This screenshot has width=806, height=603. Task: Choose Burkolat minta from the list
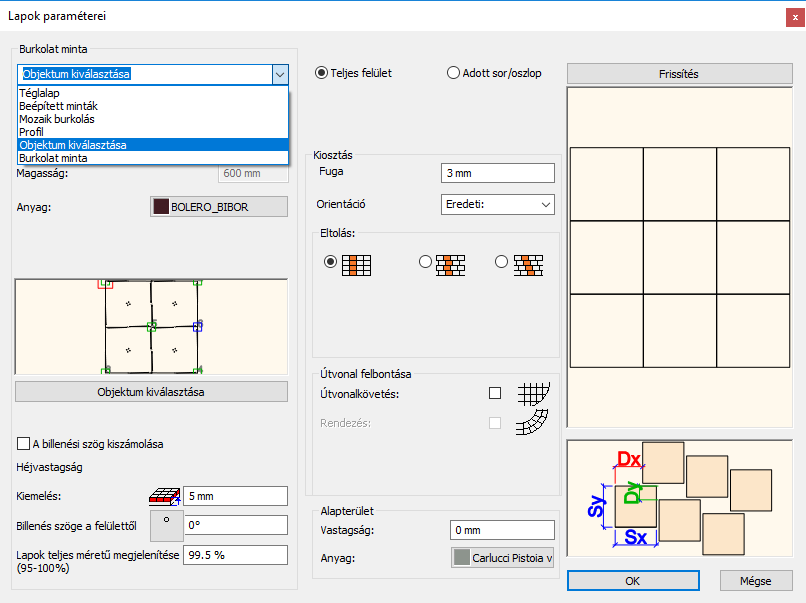[x=153, y=158]
